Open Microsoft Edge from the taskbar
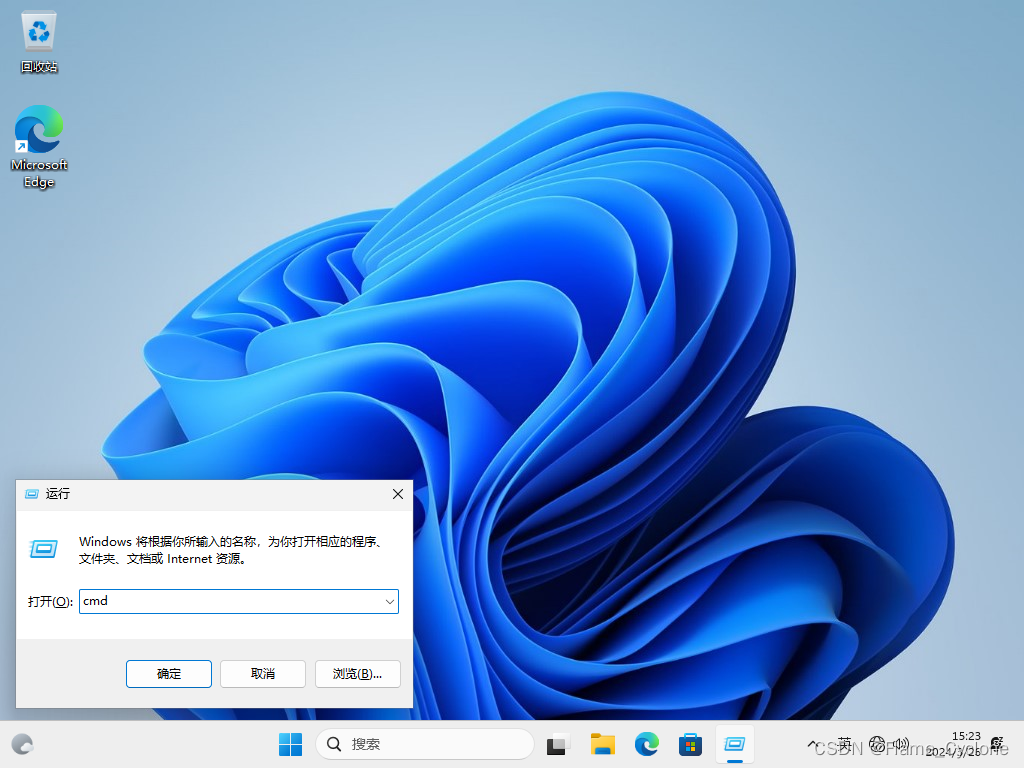 [x=647, y=744]
